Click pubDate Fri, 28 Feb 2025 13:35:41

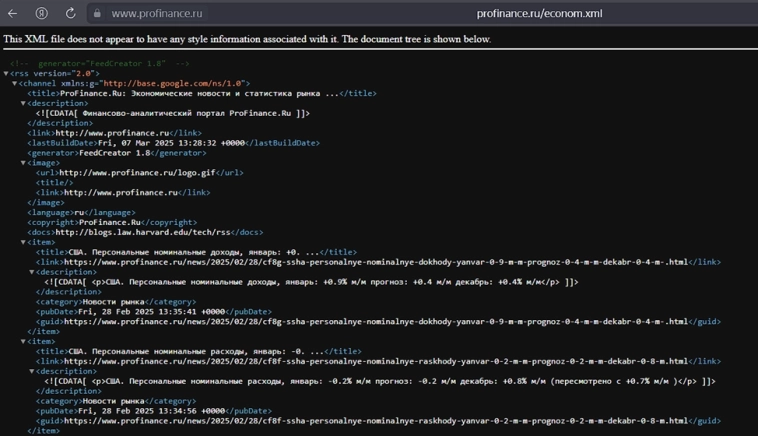click(152, 312)
